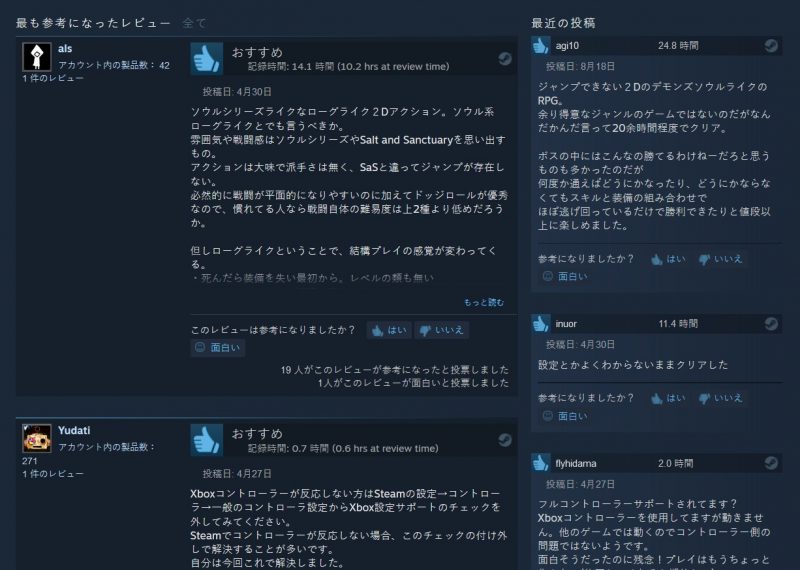
Task: Click the thumbs-up icon on als's review
Action: click(x=207, y=59)
